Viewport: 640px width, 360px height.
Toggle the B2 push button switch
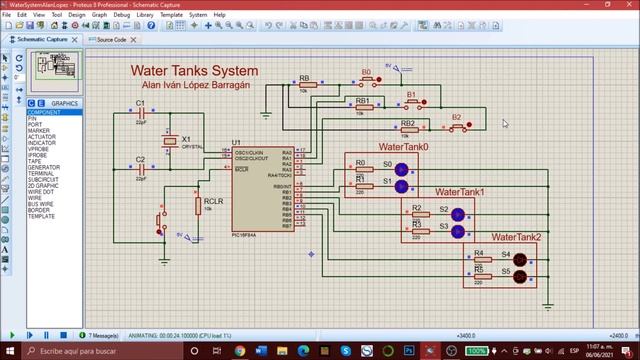pos(460,127)
